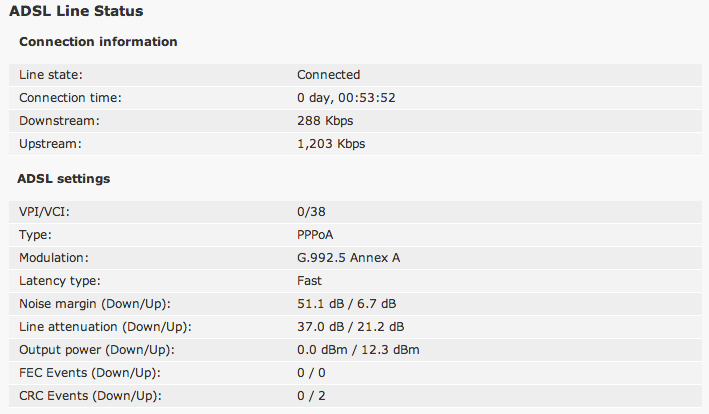Select the ADSL settings heading

(64, 179)
